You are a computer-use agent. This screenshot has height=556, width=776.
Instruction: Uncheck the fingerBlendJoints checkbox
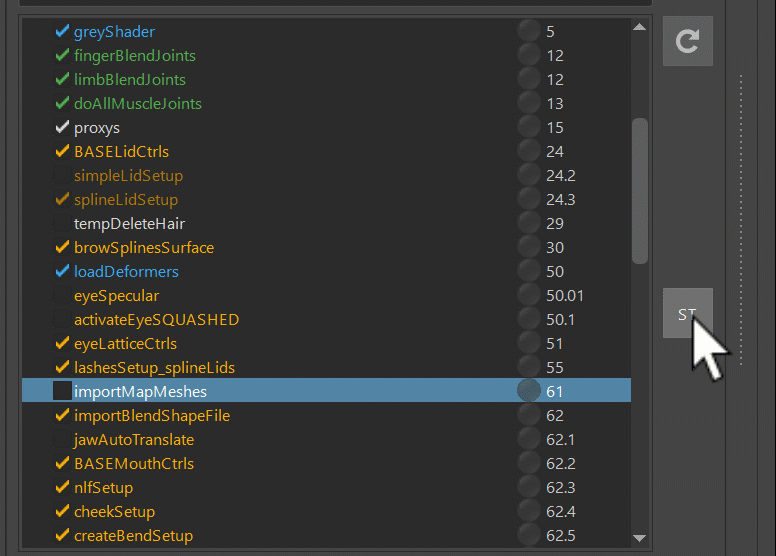pos(62,55)
